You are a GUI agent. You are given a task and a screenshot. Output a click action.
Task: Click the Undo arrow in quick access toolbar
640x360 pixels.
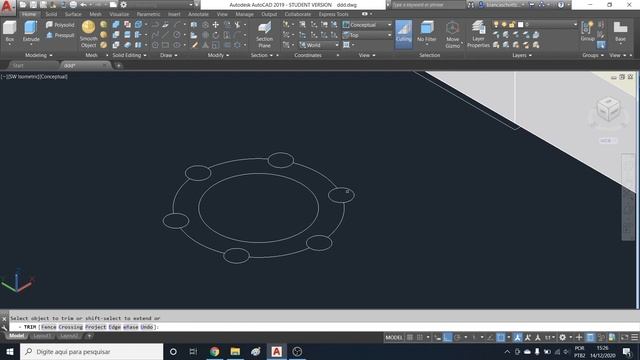(83, 5)
